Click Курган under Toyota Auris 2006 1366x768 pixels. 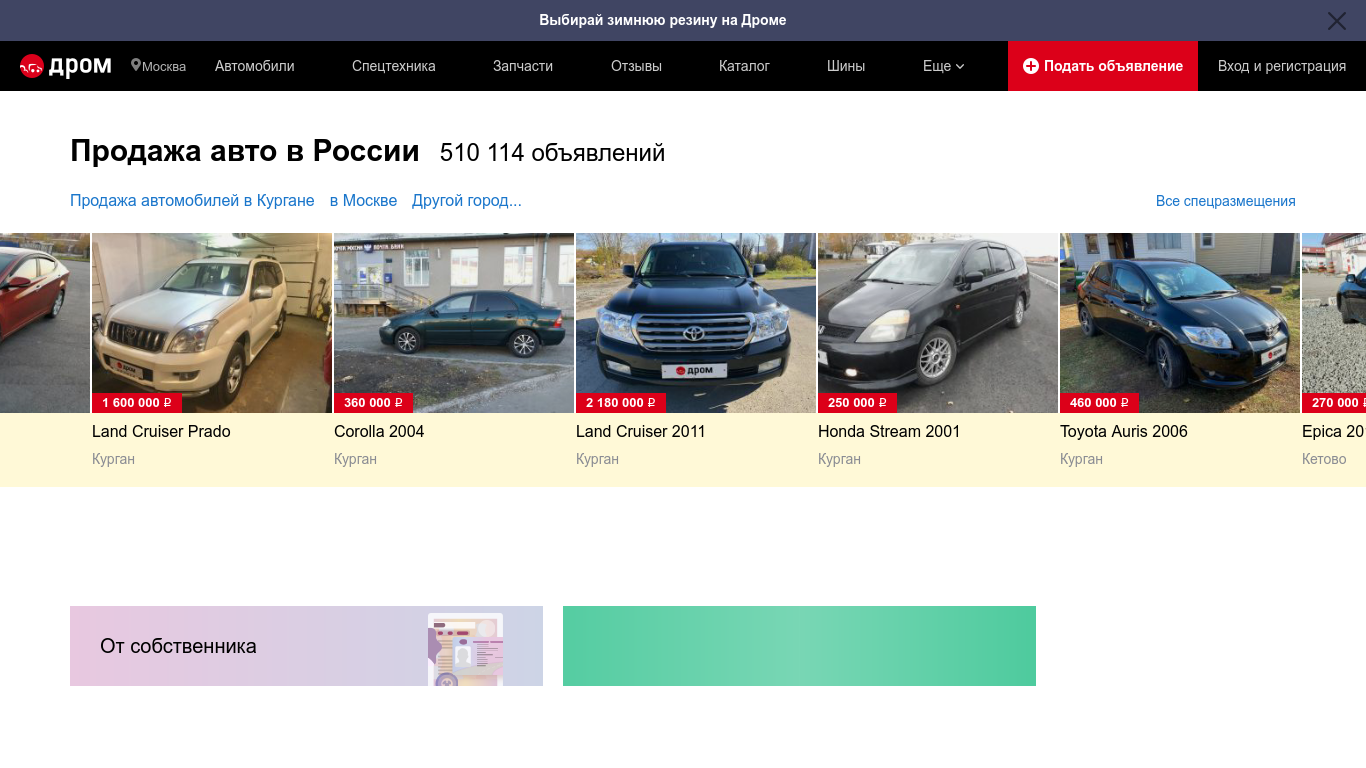(x=1081, y=459)
